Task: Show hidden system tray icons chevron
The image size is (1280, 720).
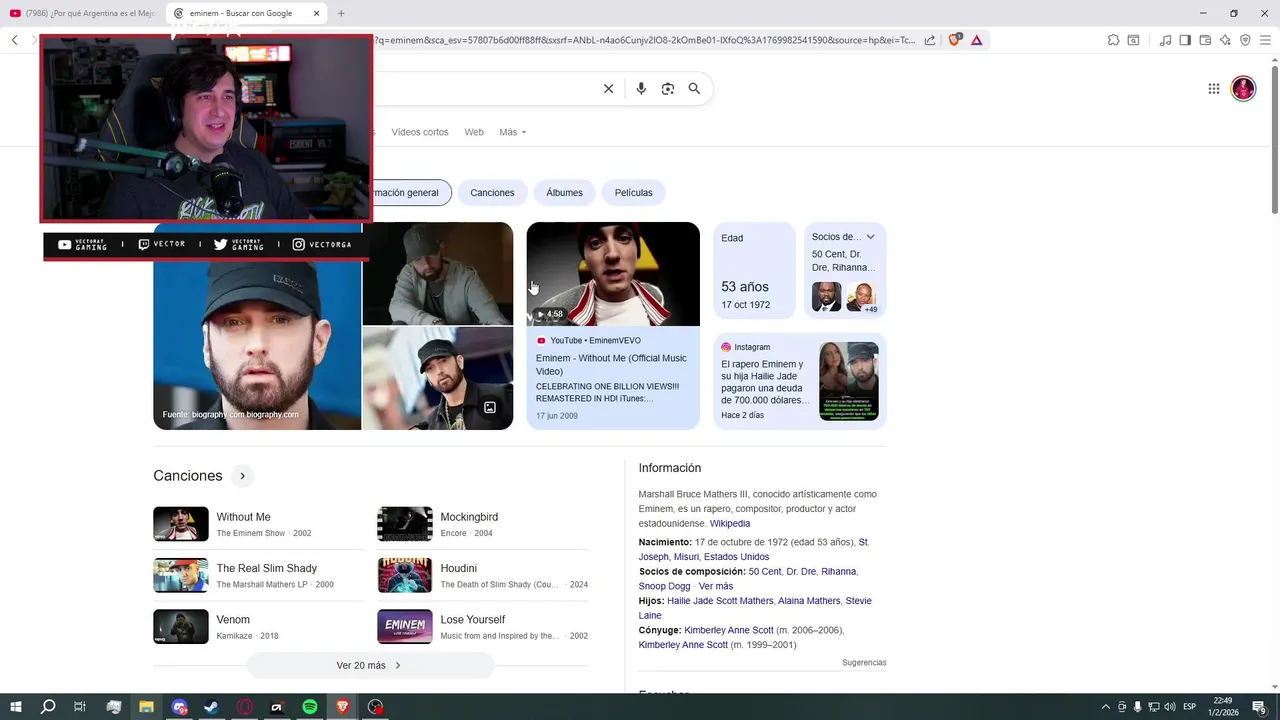Action: 1105,707
